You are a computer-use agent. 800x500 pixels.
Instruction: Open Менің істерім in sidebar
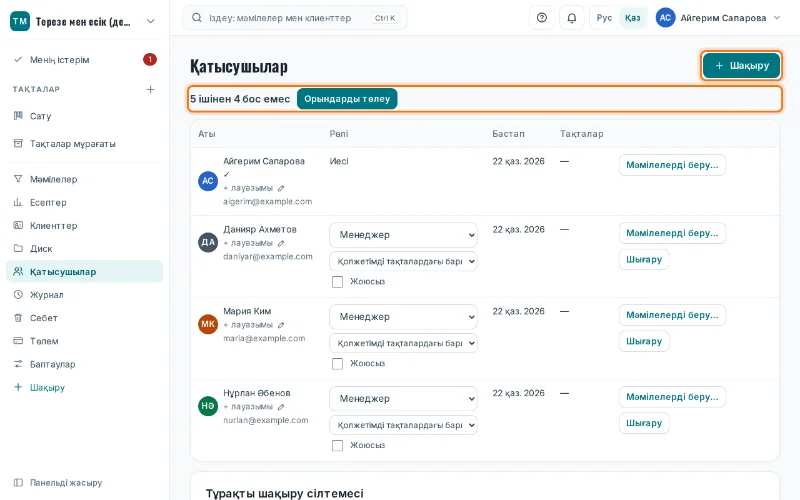click(x=85, y=60)
